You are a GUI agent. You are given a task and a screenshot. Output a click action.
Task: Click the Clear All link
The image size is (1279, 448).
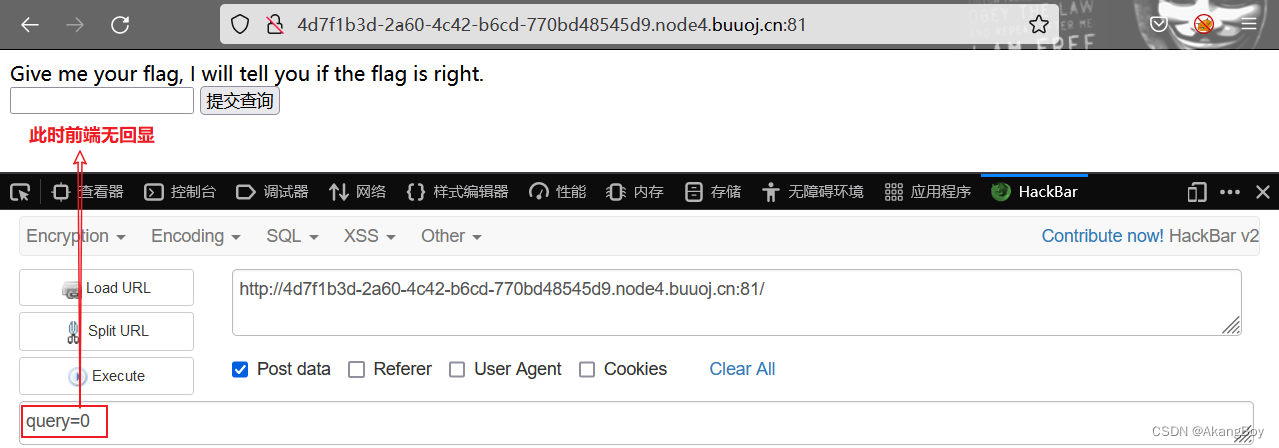coord(742,369)
